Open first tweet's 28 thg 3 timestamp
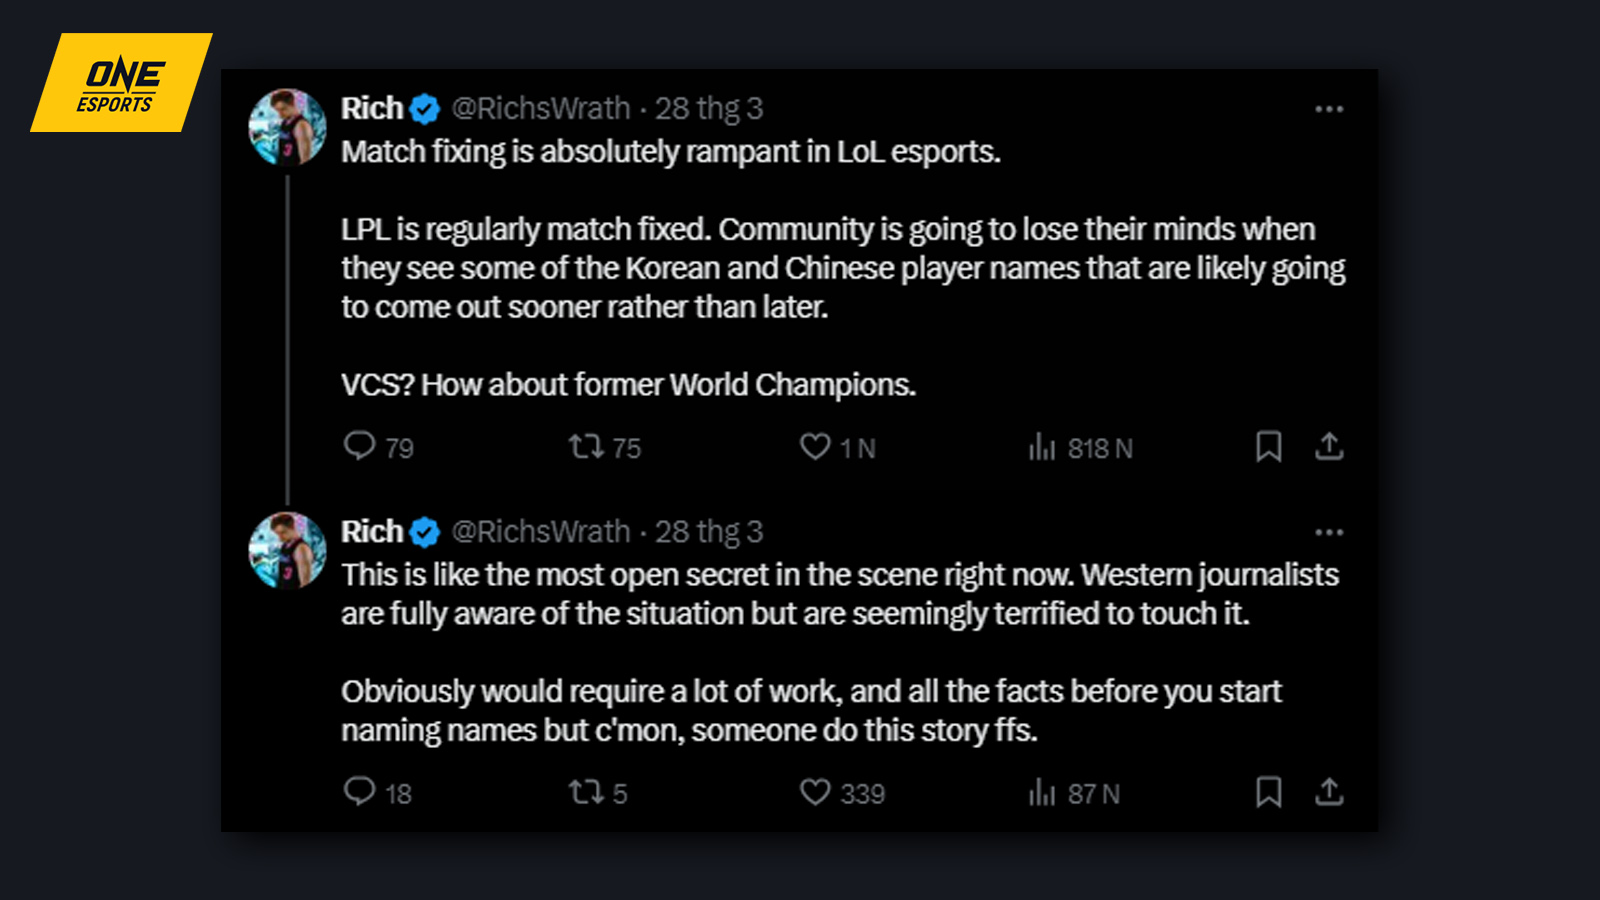Image resolution: width=1600 pixels, height=900 pixels. [x=708, y=108]
